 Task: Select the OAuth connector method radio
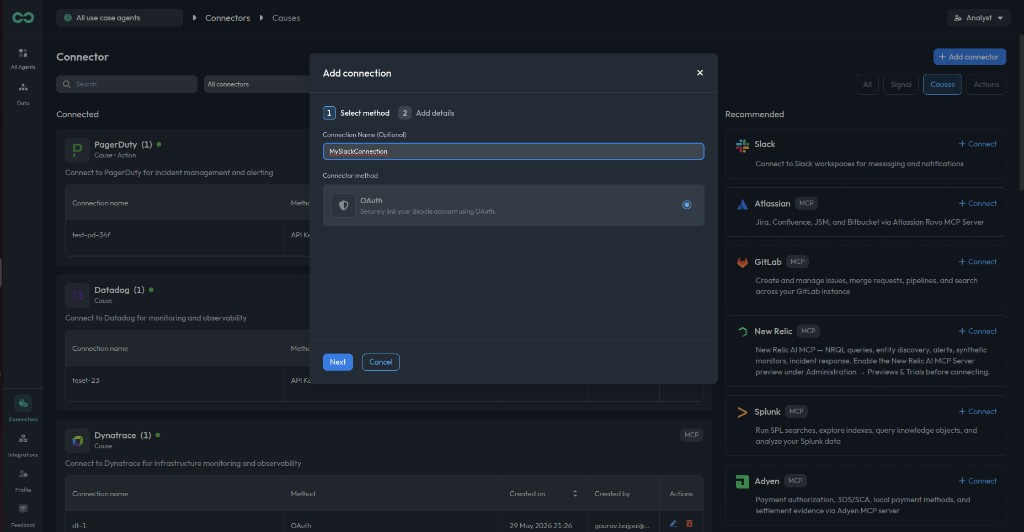click(x=686, y=205)
